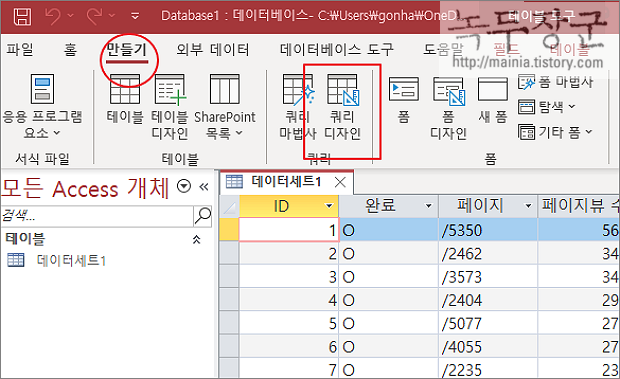Click the cell containing /2404
The image size is (620, 379).
(488, 300)
